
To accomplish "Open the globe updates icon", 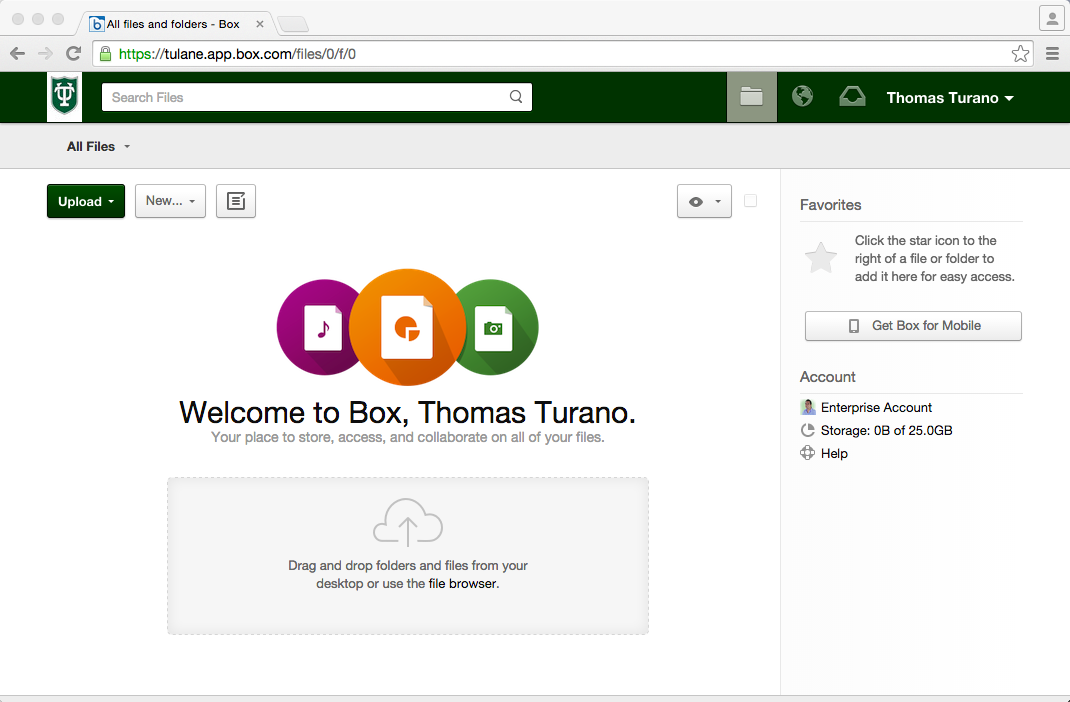I will point(802,96).
